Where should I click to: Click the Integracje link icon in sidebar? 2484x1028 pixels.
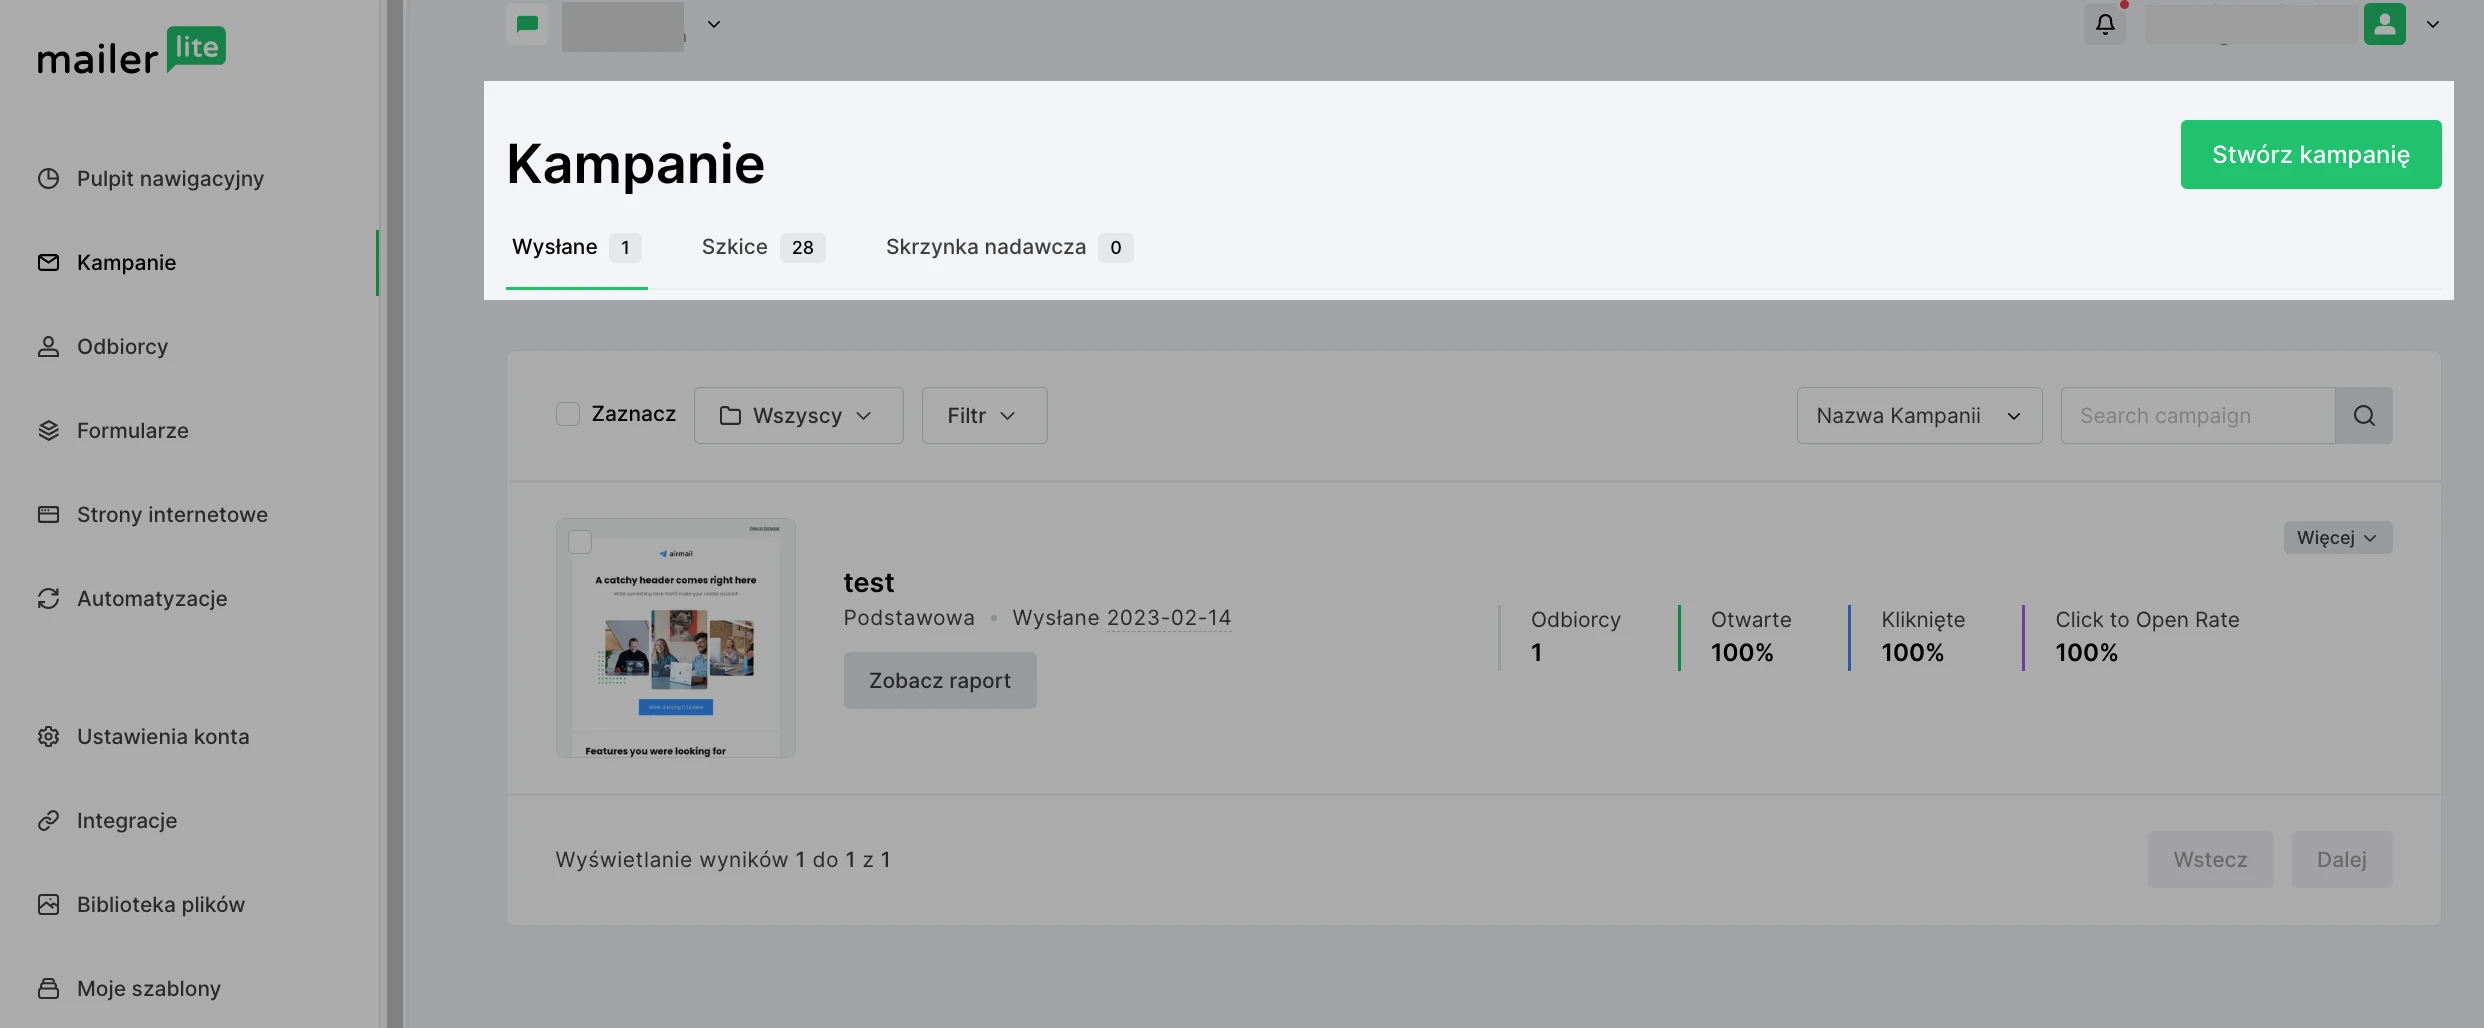(x=48, y=821)
